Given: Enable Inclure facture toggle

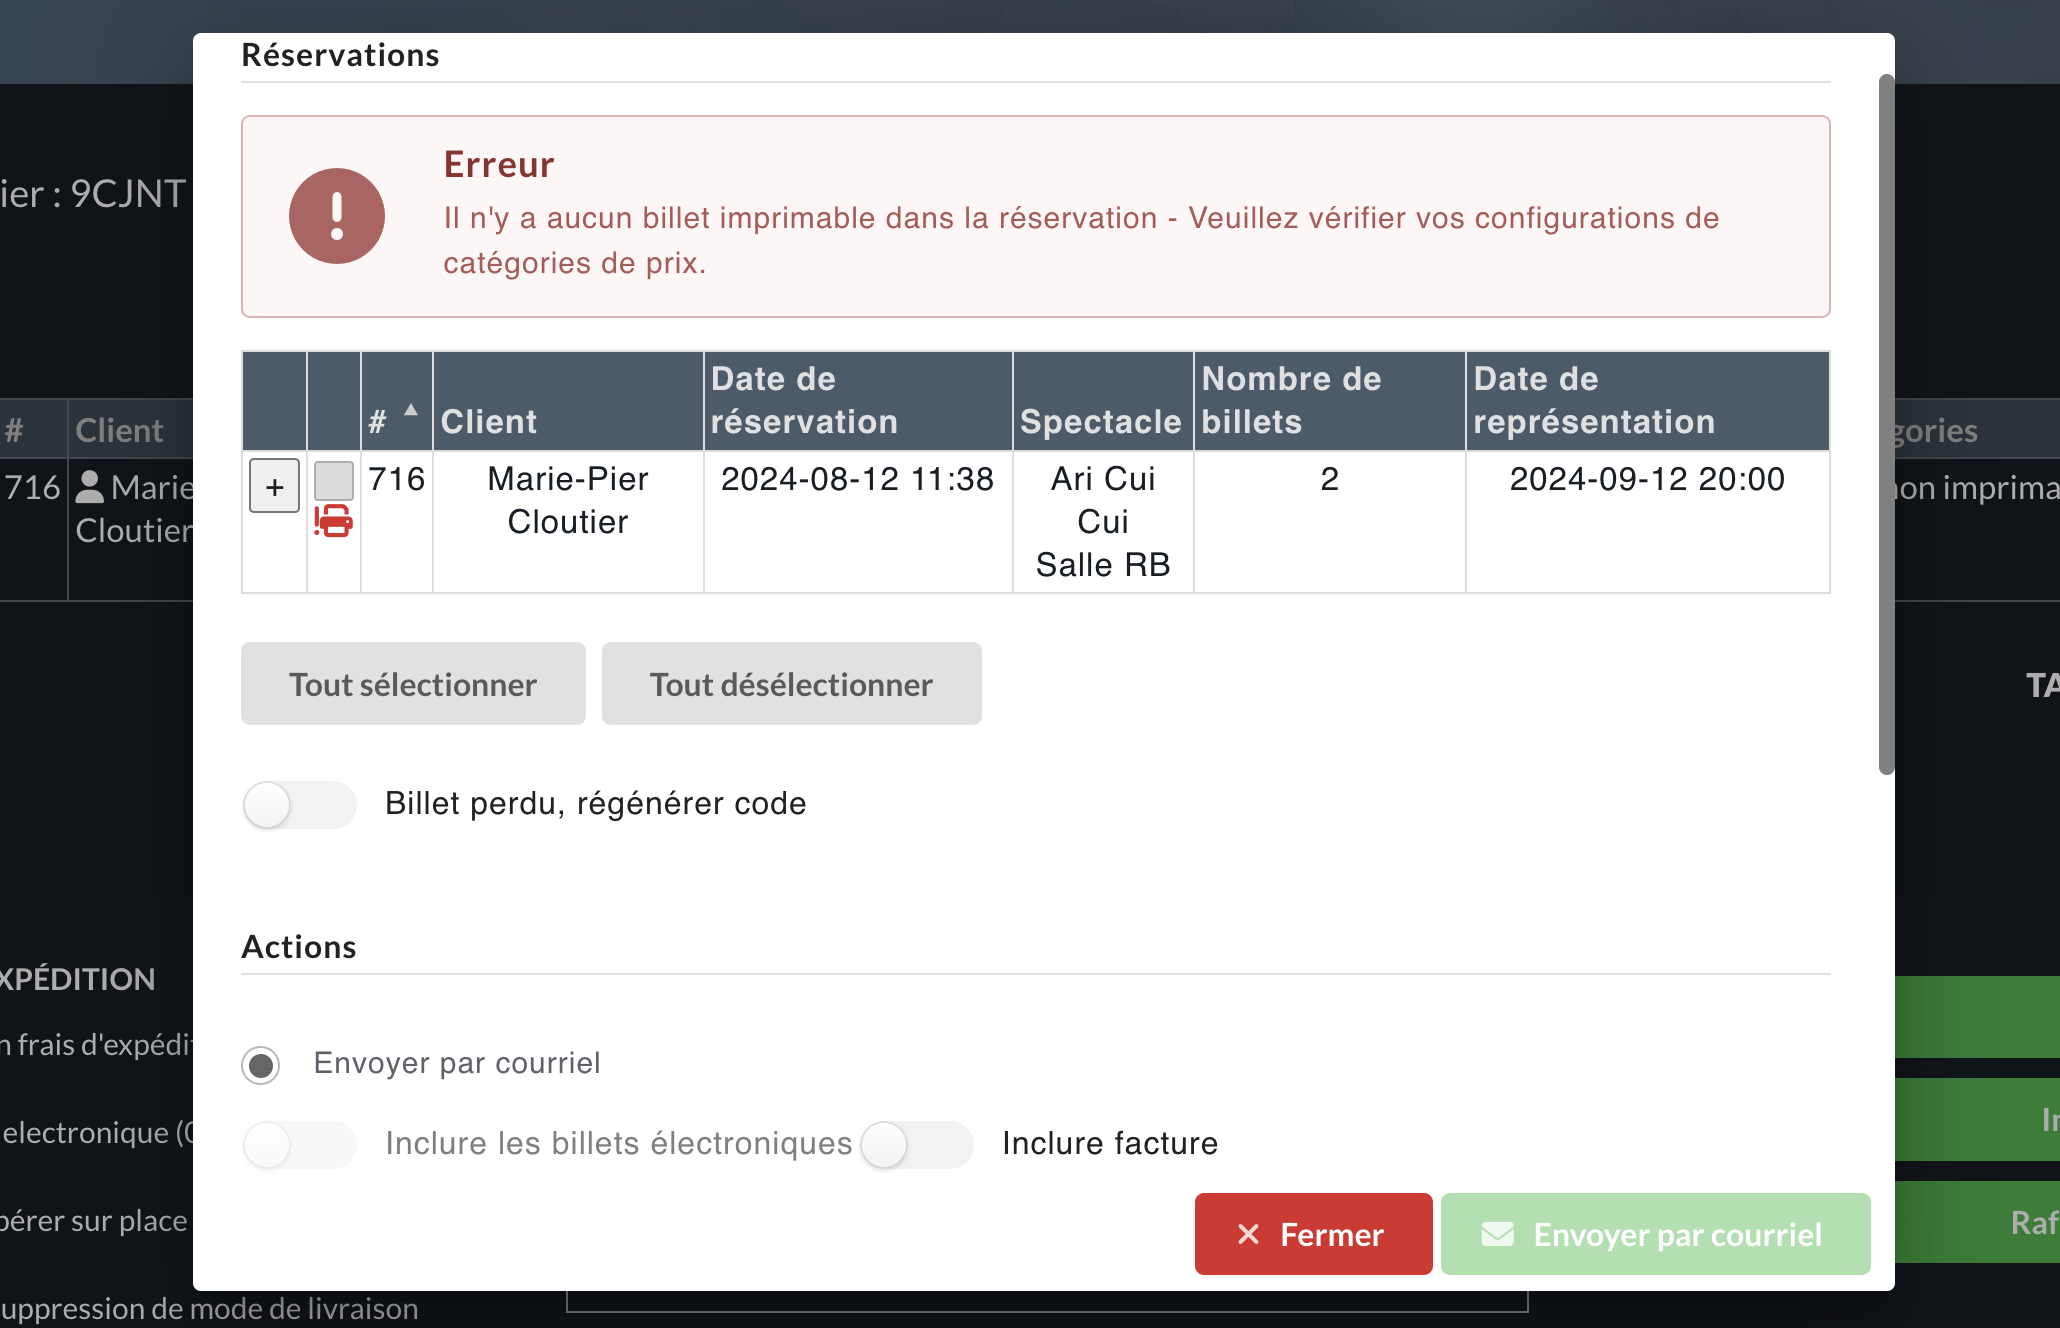Looking at the screenshot, I should [x=916, y=1145].
